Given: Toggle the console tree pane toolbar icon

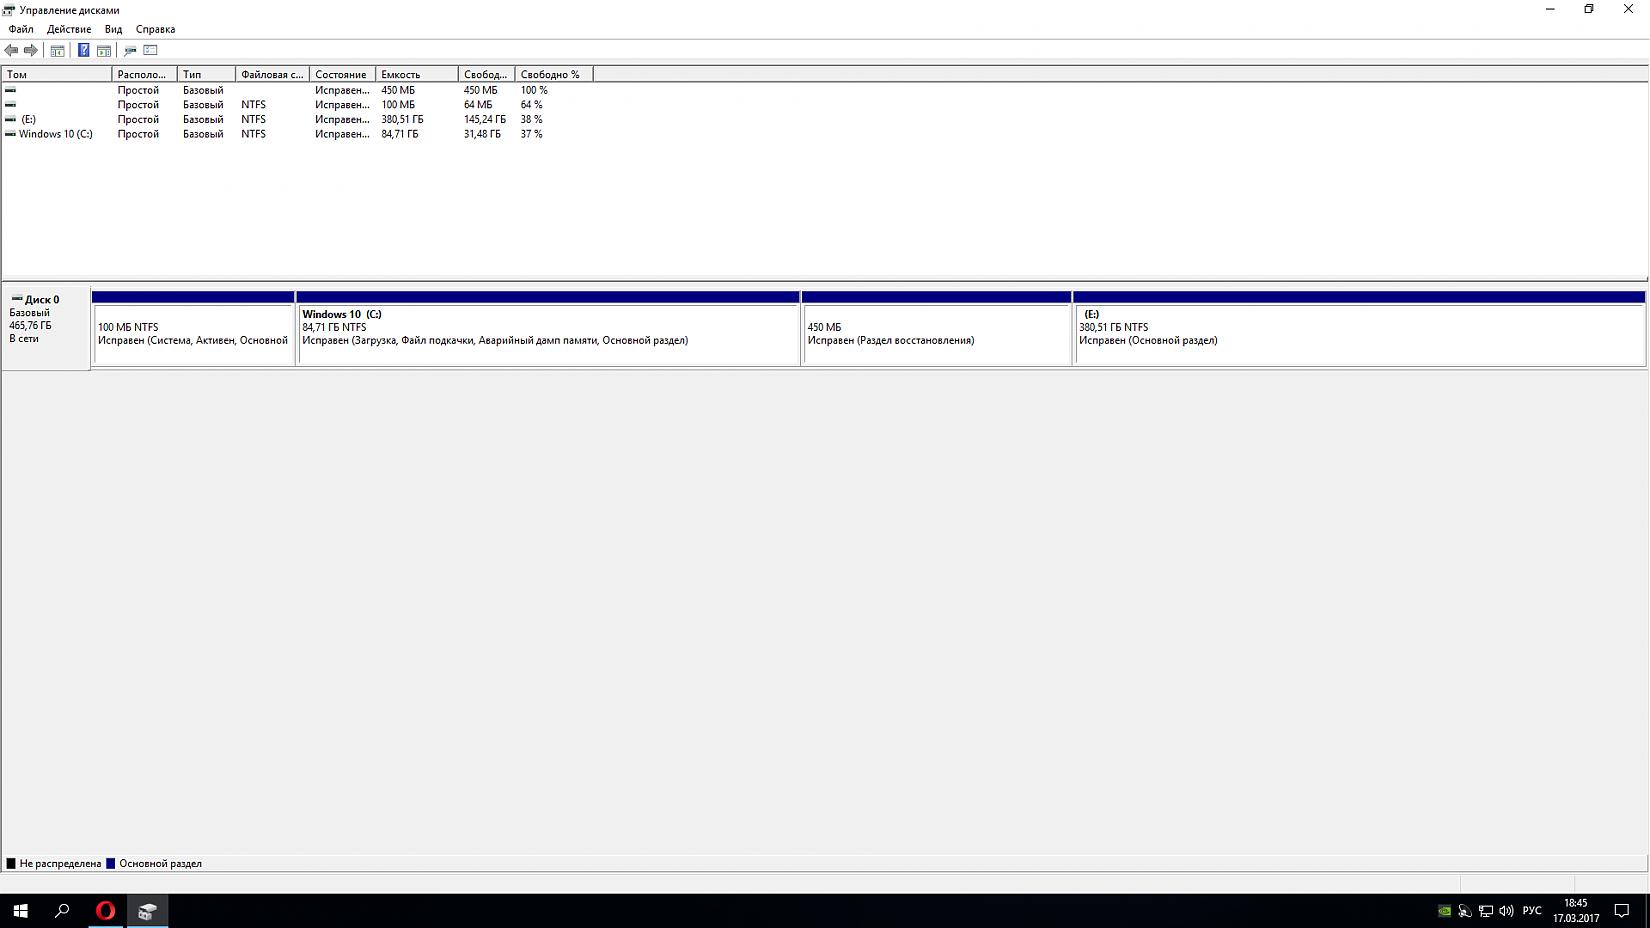Looking at the screenshot, I should pyautogui.click(x=58, y=50).
